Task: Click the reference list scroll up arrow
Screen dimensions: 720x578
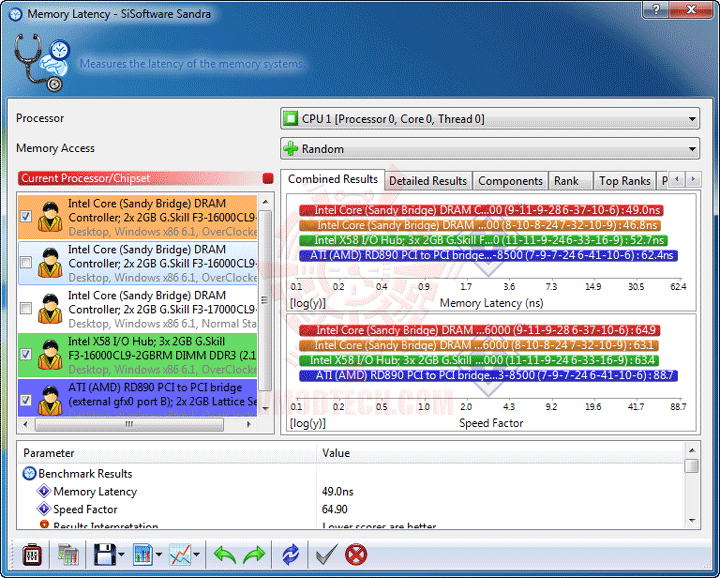Action: tap(265, 202)
